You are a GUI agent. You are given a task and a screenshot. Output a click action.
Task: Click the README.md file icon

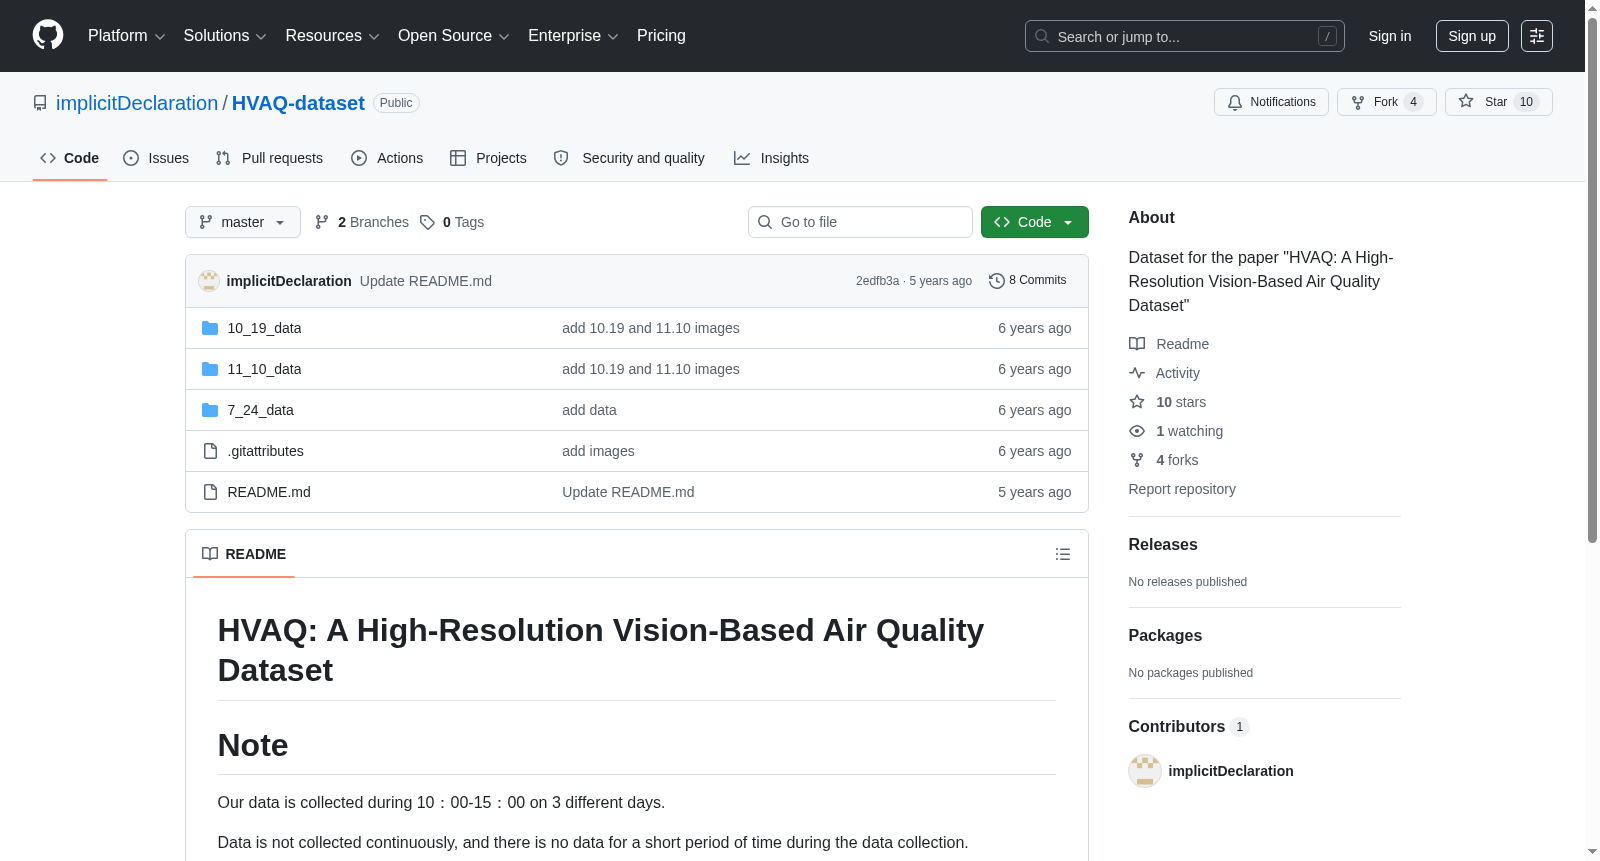(210, 492)
